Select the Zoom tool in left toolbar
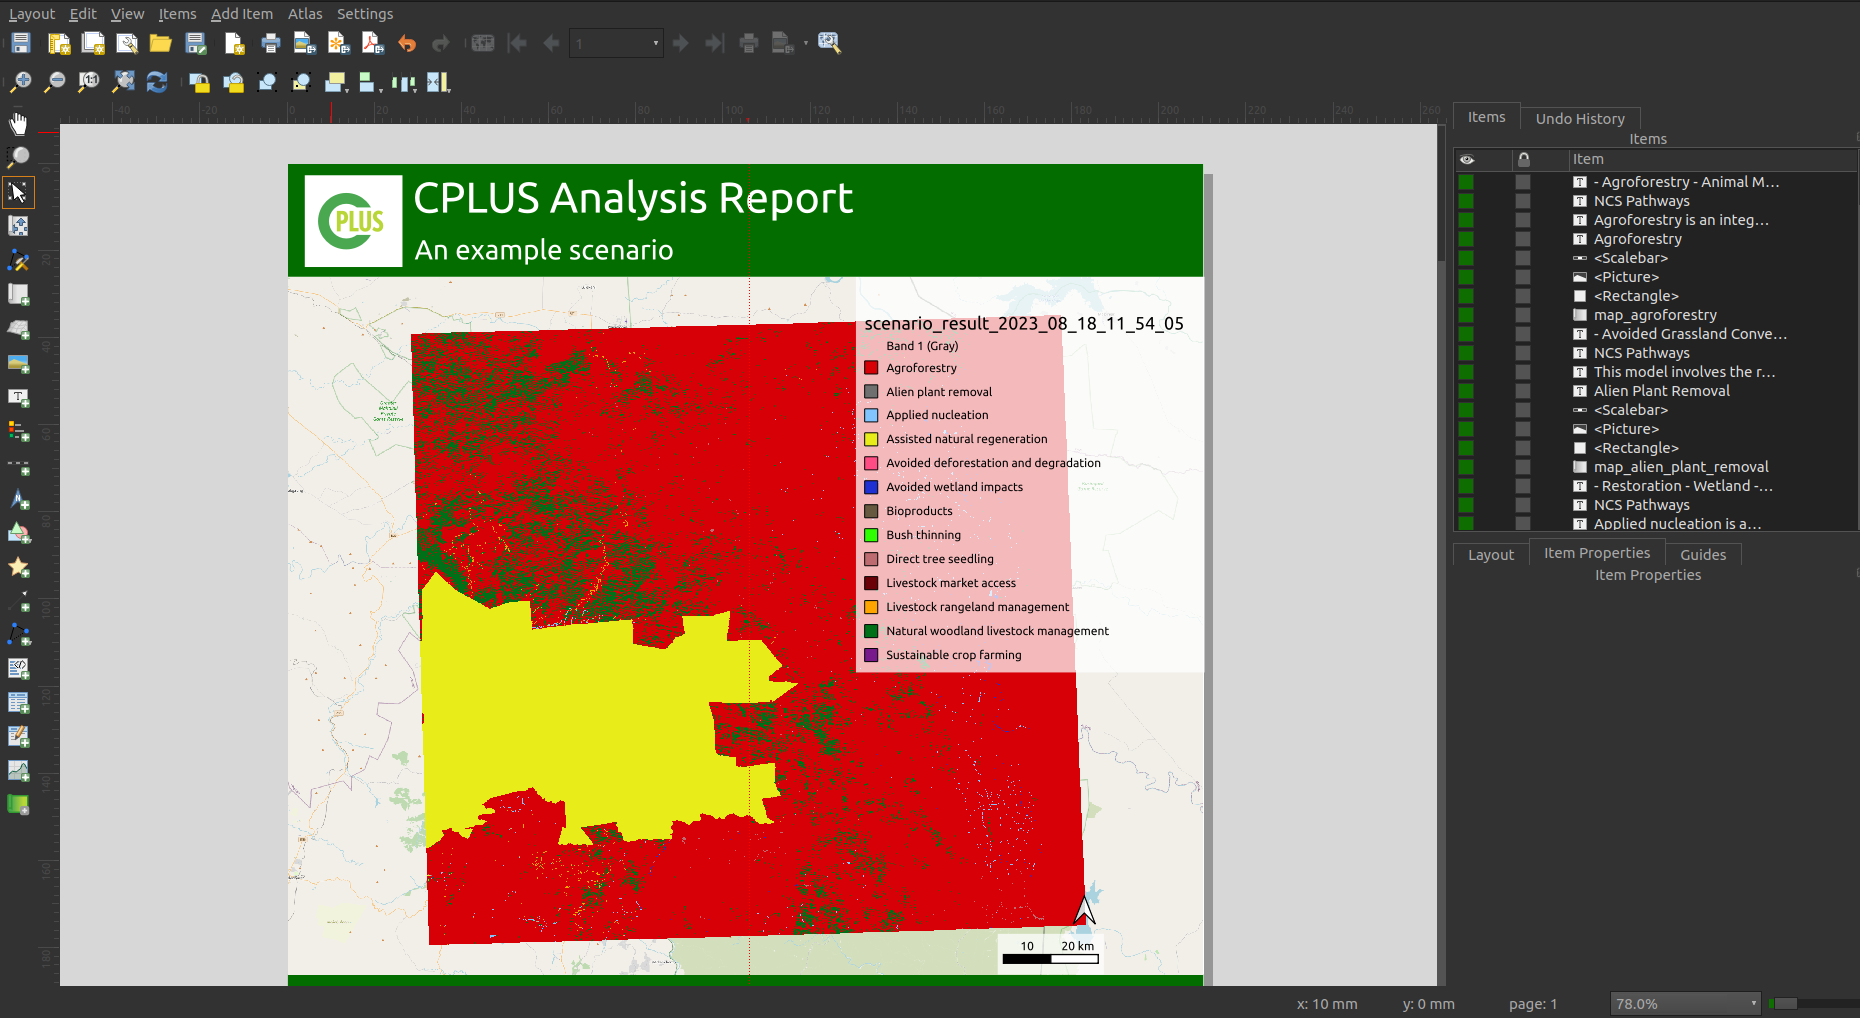Viewport: 1860px width, 1018px height. (x=18, y=157)
